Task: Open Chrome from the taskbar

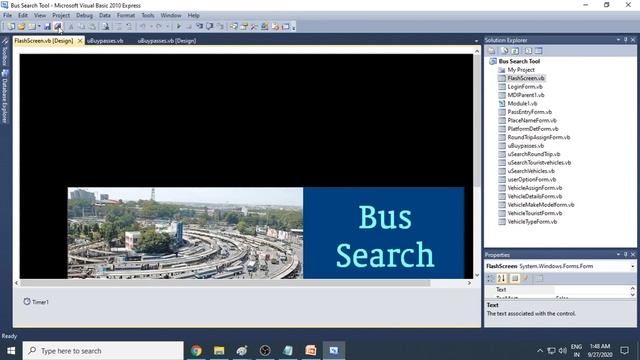Action: click(x=196, y=351)
